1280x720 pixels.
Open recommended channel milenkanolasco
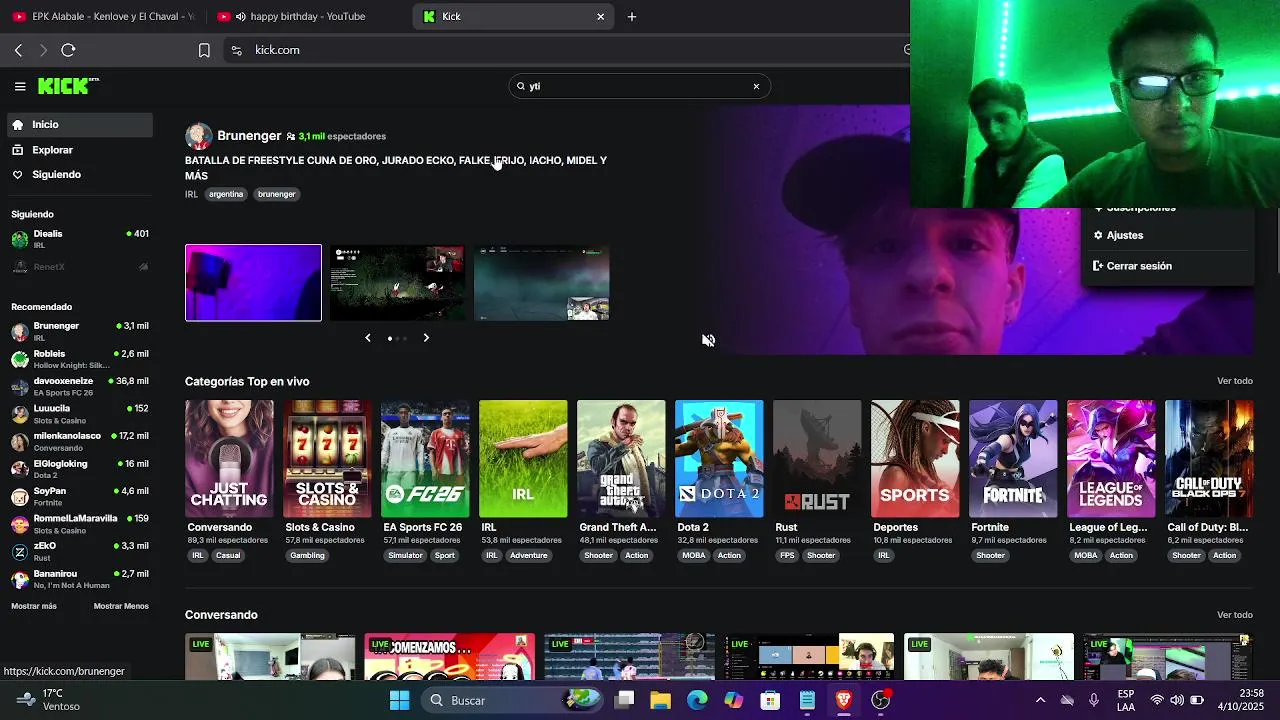79,441
